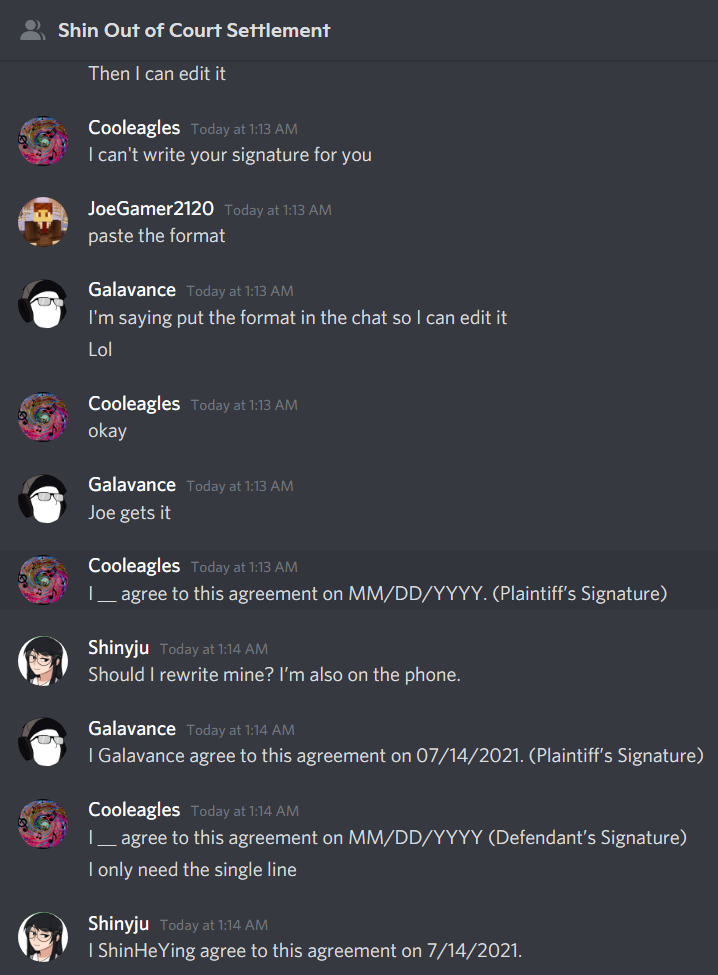718x975 pixels.
Task: Click Shinyju avatar on ShinHeYing agreement message
Action: (43, 937)
